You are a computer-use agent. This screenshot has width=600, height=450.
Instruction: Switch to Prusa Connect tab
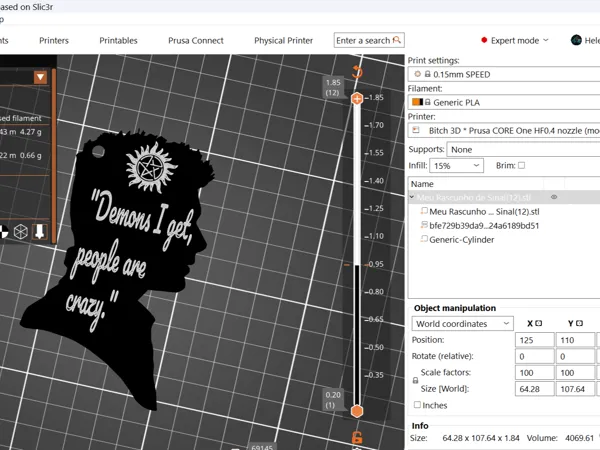[x=196, y=41]
